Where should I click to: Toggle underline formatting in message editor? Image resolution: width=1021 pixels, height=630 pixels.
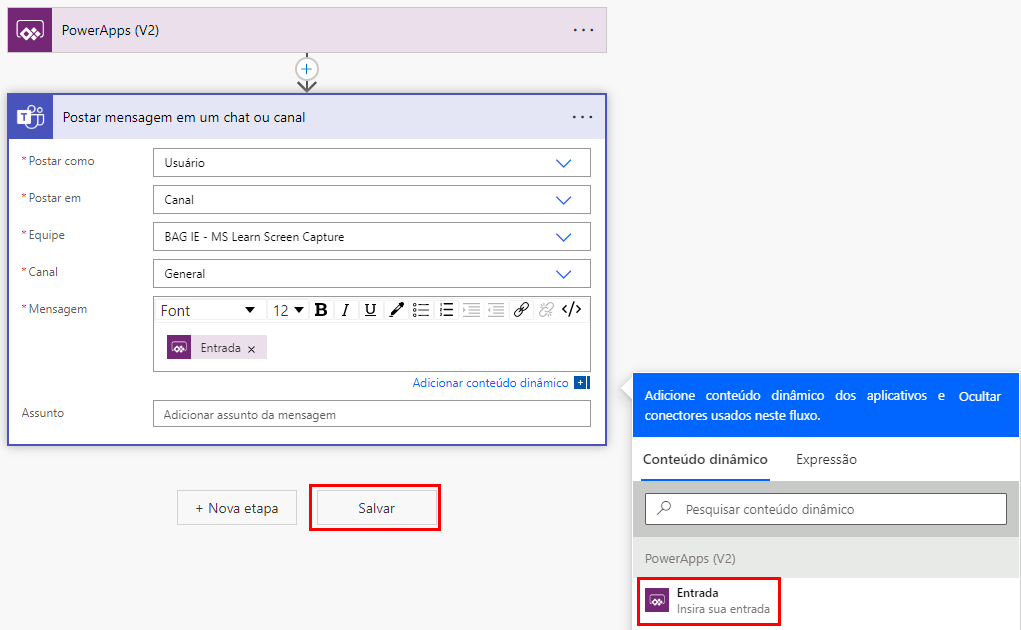pyautogui.click(x=370, y=310)
